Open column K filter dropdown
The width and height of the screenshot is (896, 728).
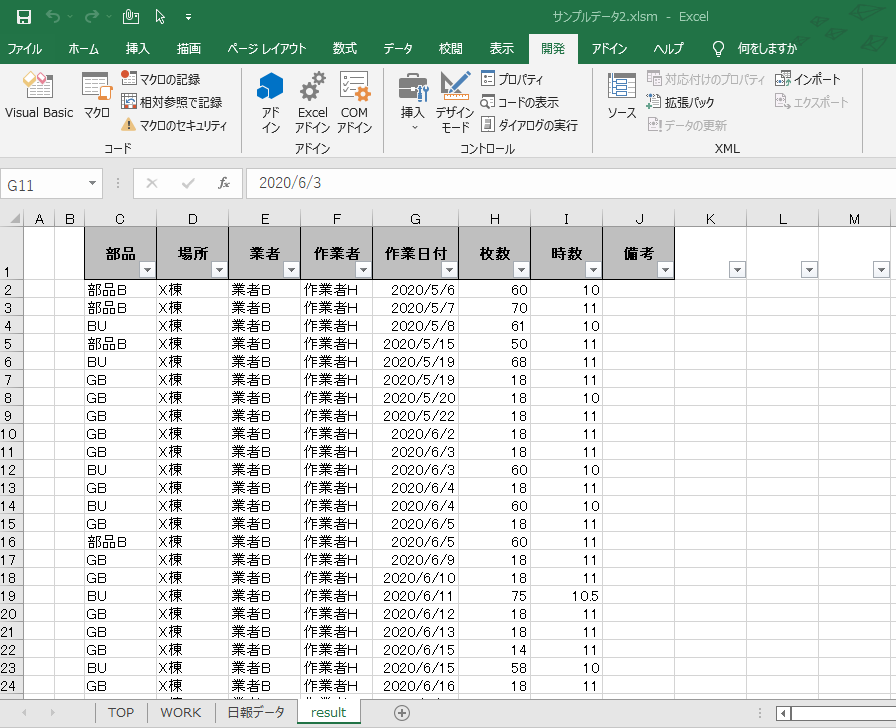point(738,270)
